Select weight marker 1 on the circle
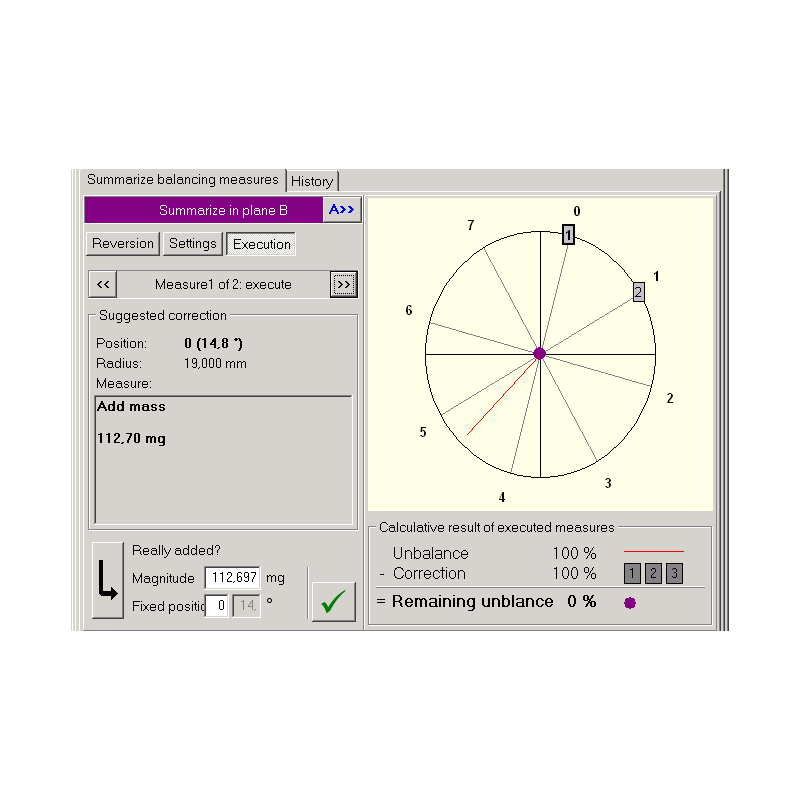 tap(568, 234)
